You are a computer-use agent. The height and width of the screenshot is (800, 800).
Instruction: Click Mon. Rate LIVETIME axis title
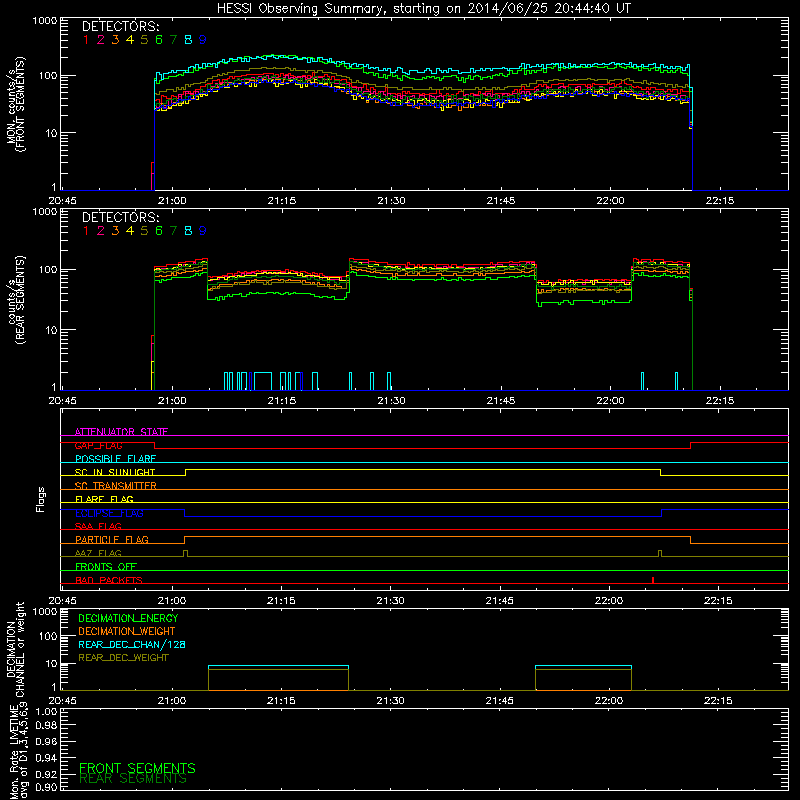tap(18, 752)
